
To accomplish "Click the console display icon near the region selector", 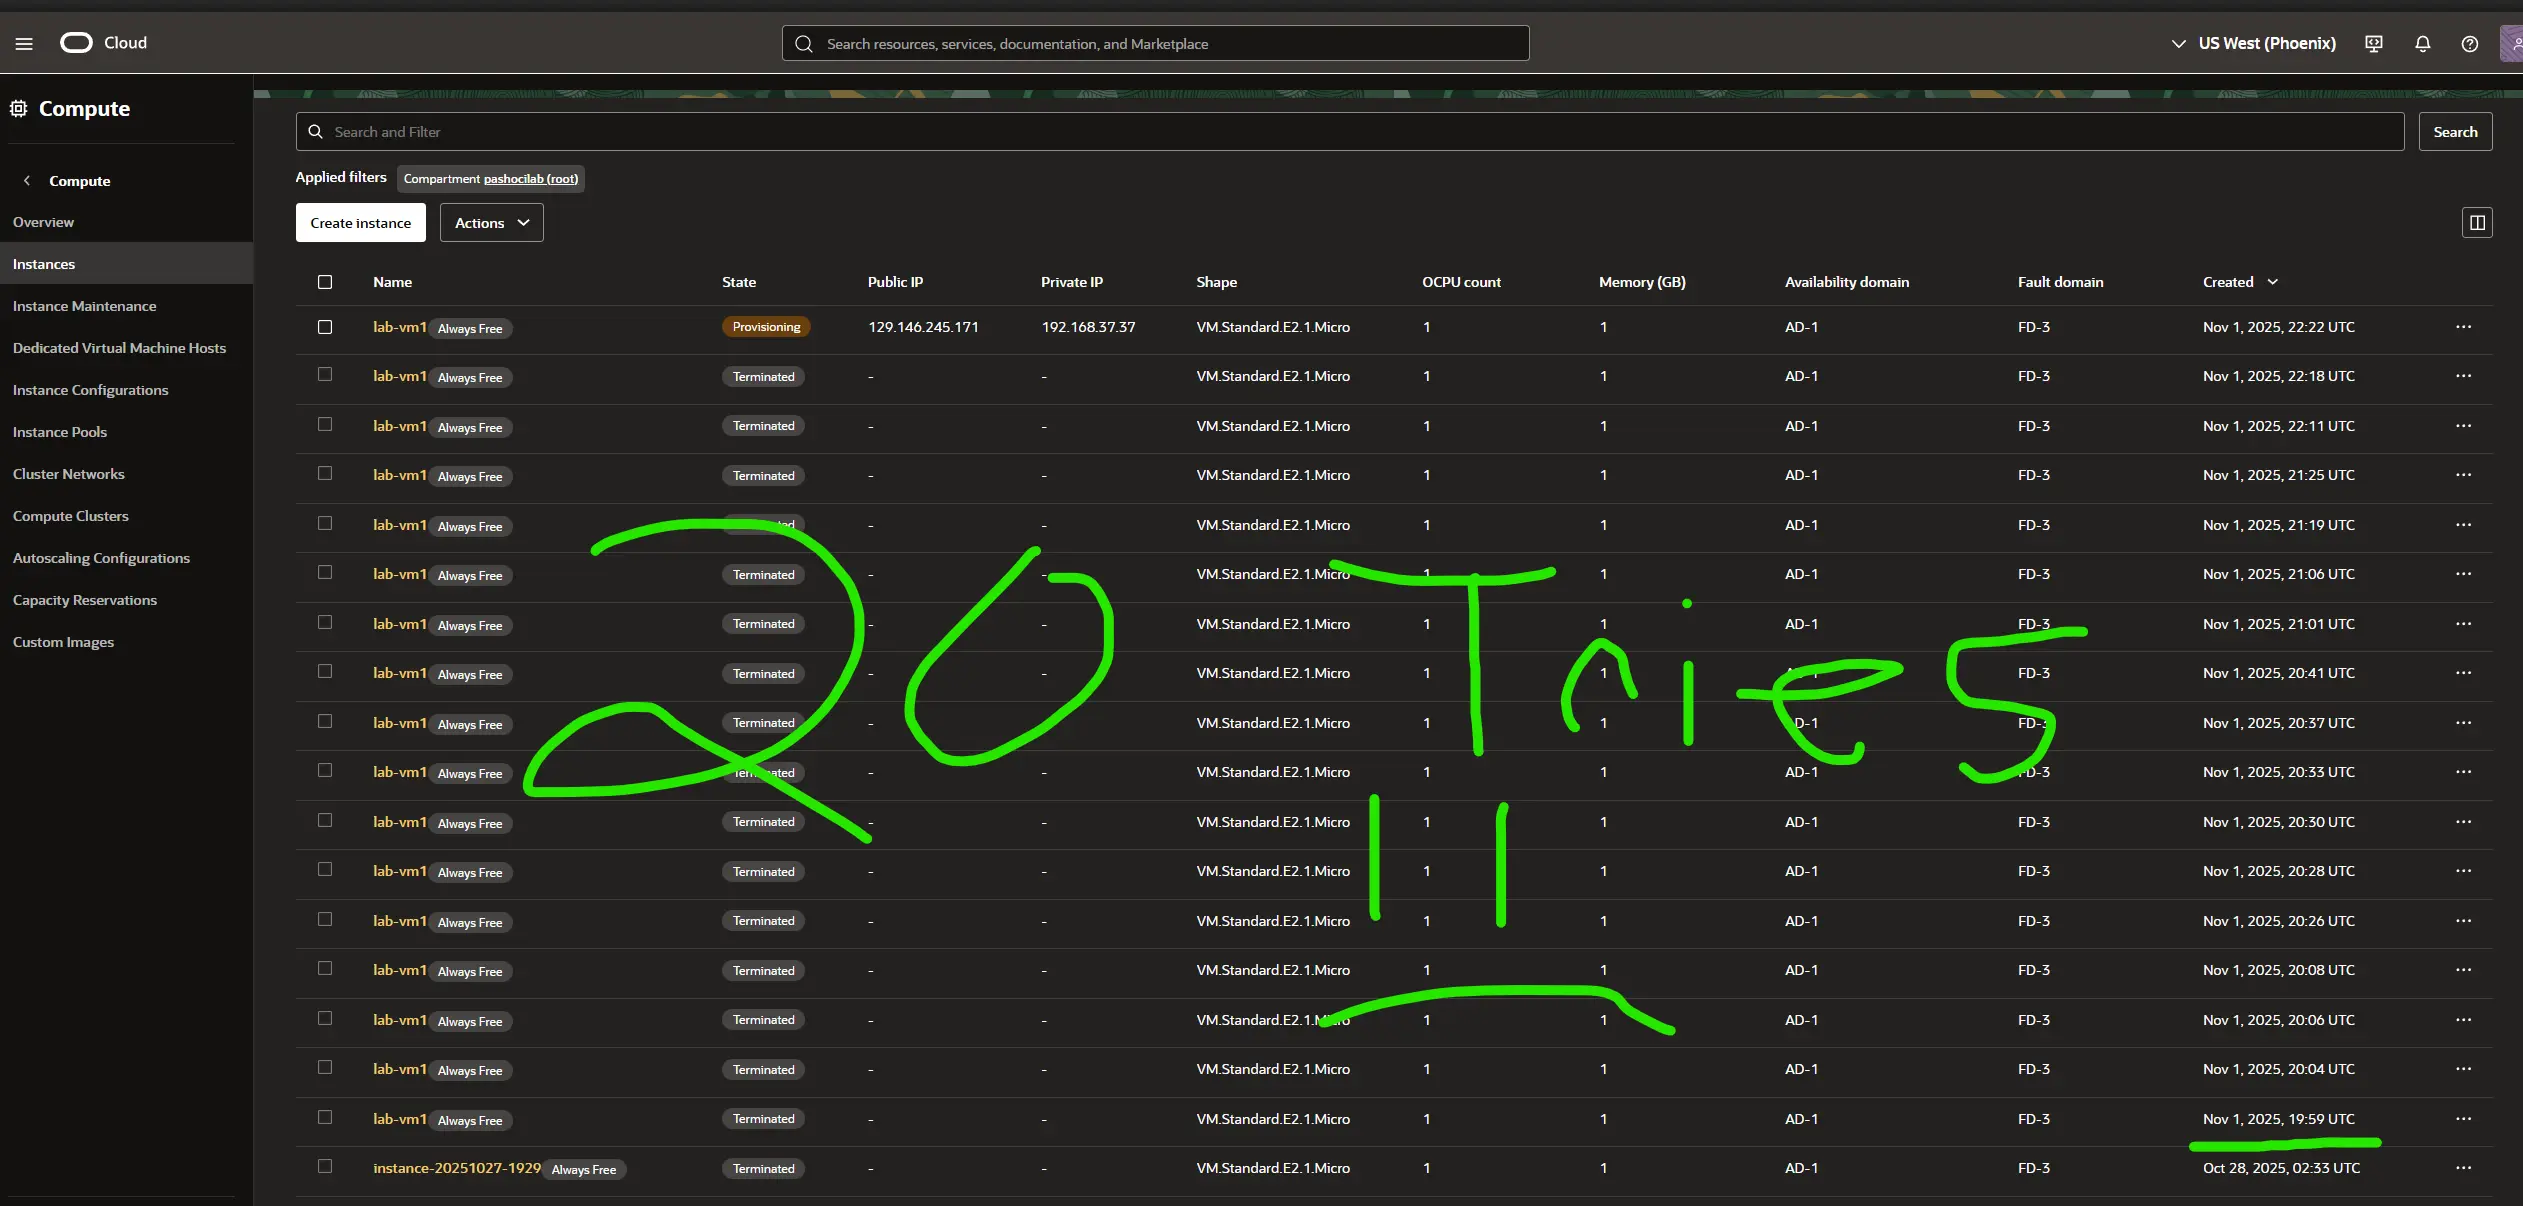I will (x=2373, y=43).
